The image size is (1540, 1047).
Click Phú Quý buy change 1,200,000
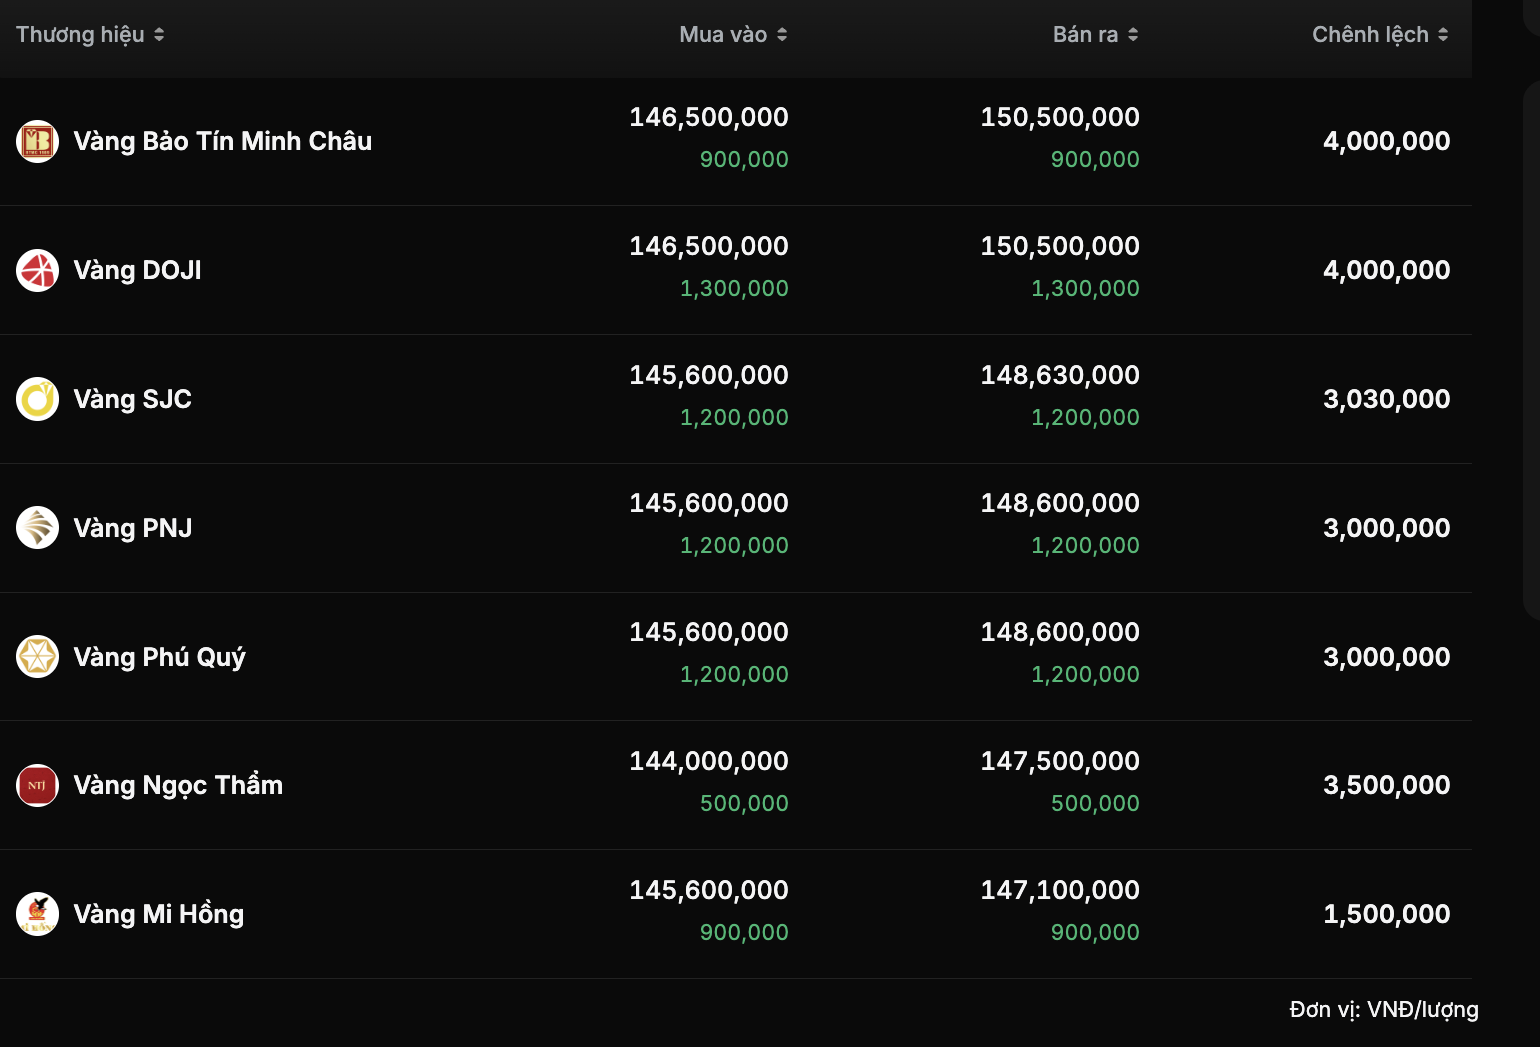point(734,674)
